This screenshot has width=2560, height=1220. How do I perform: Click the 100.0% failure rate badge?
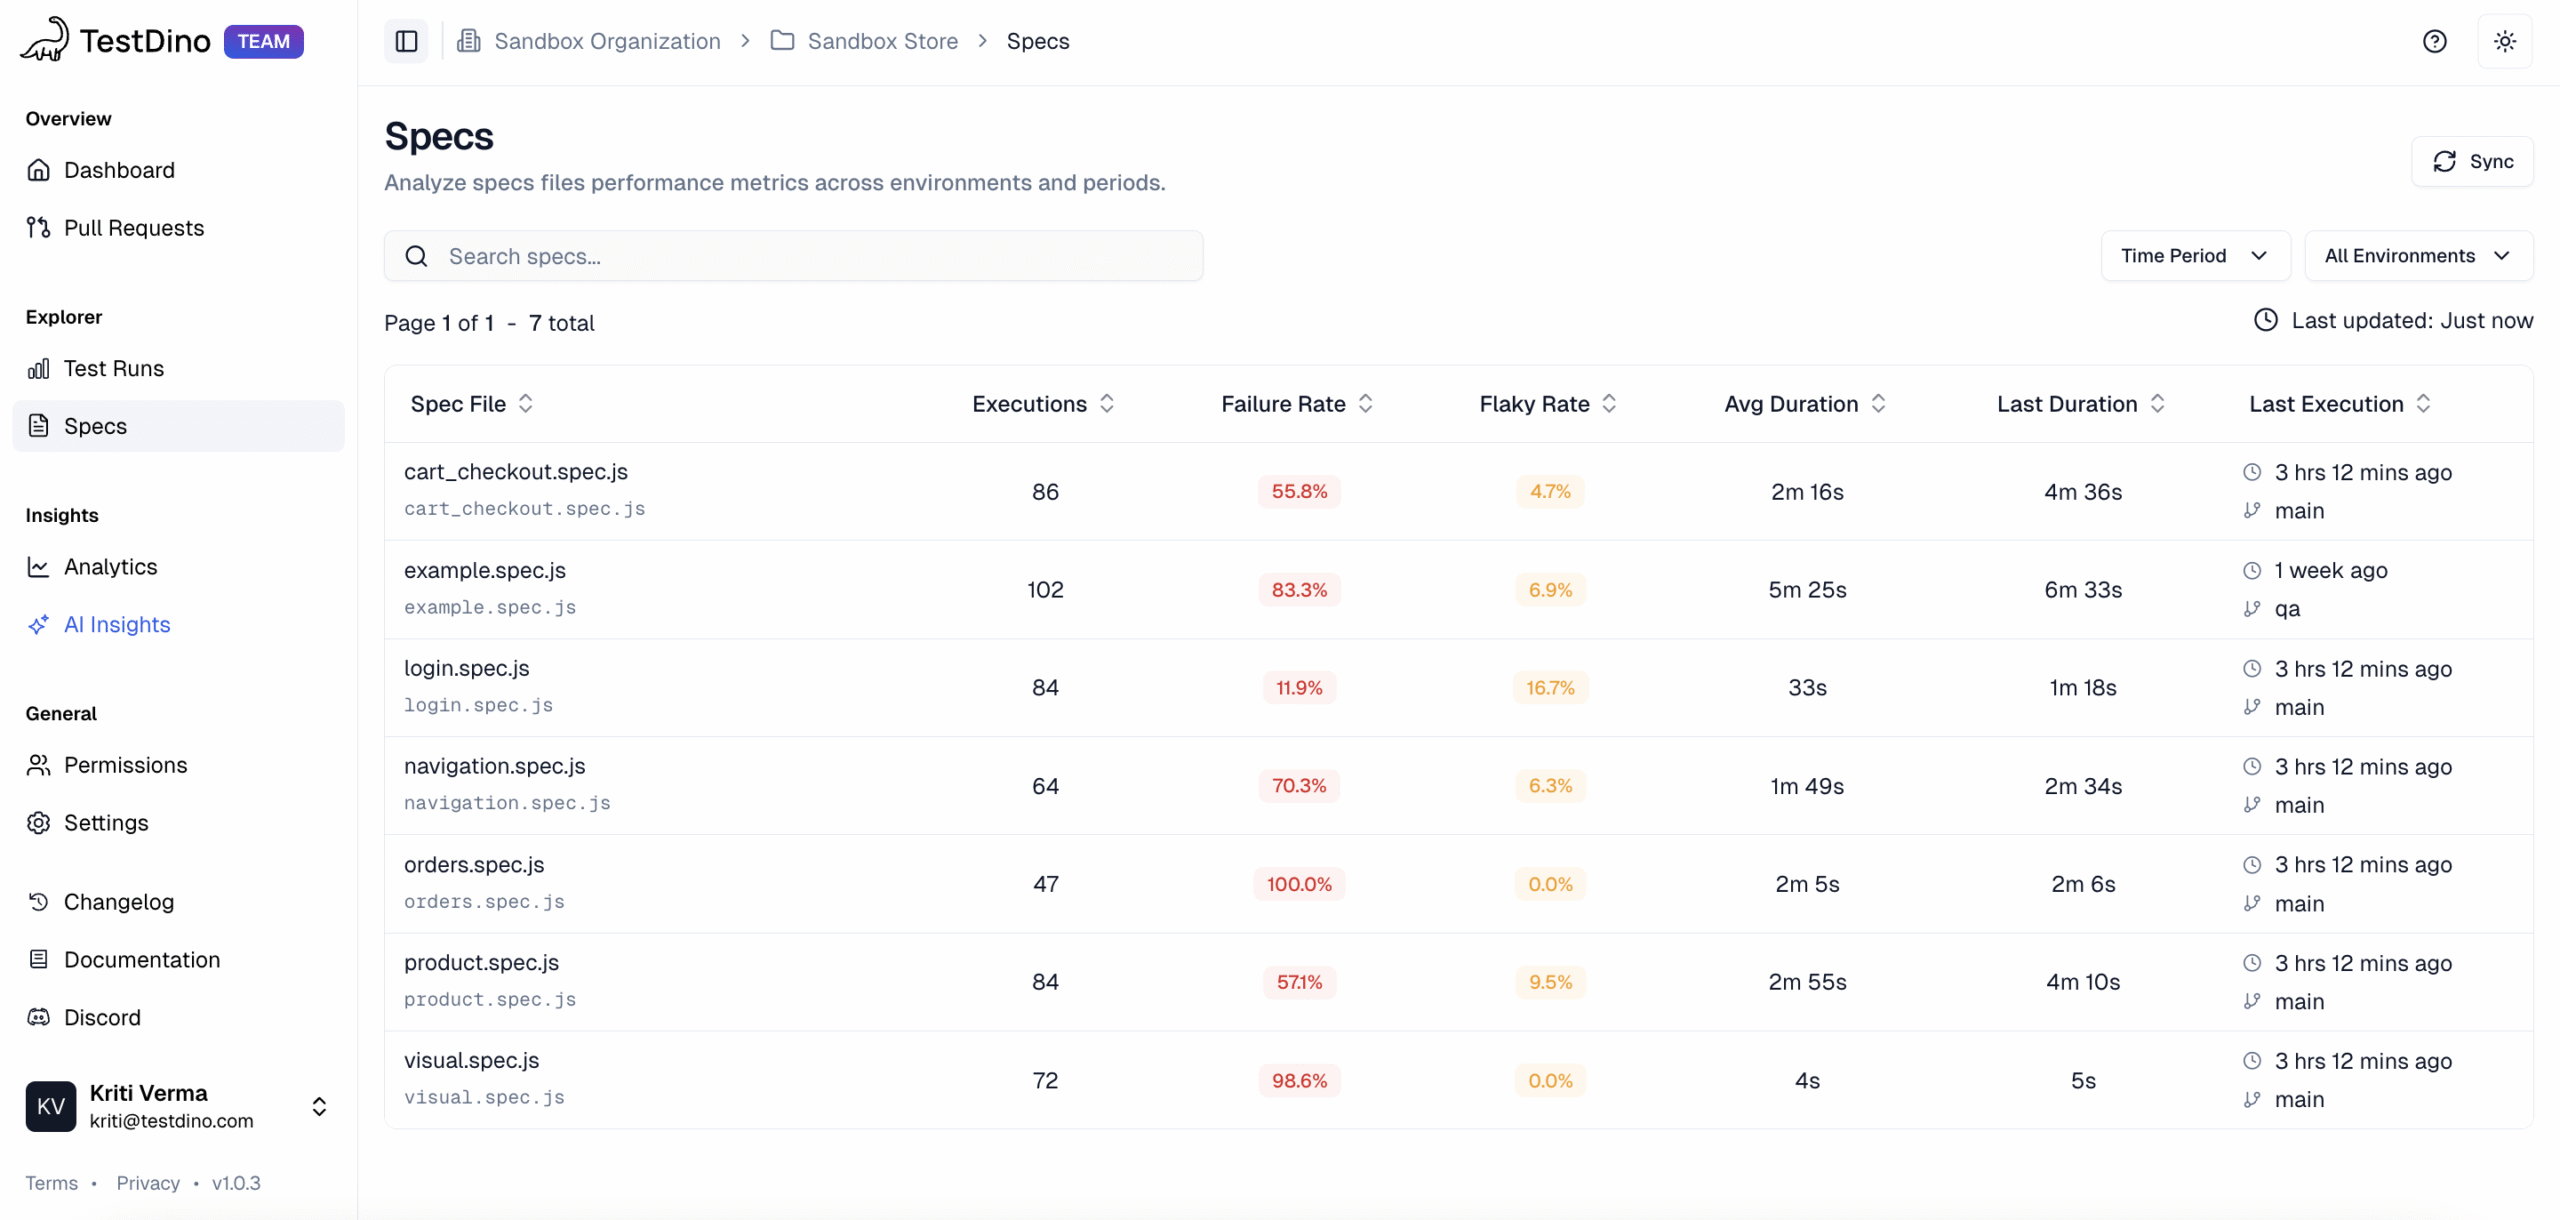(1298, 884)
